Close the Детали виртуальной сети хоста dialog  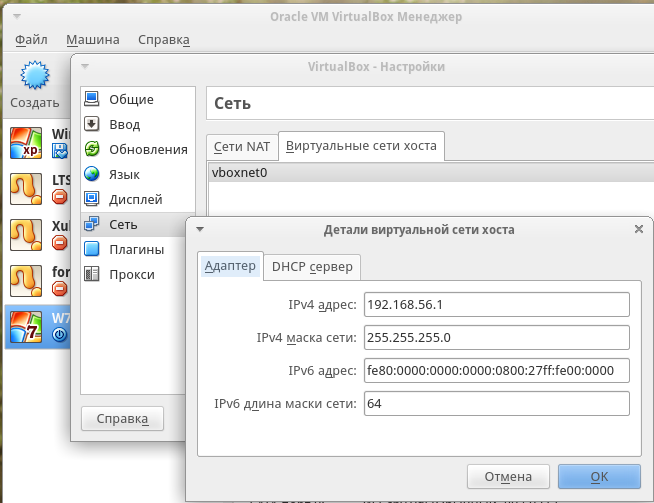click(x=639, y=229)
